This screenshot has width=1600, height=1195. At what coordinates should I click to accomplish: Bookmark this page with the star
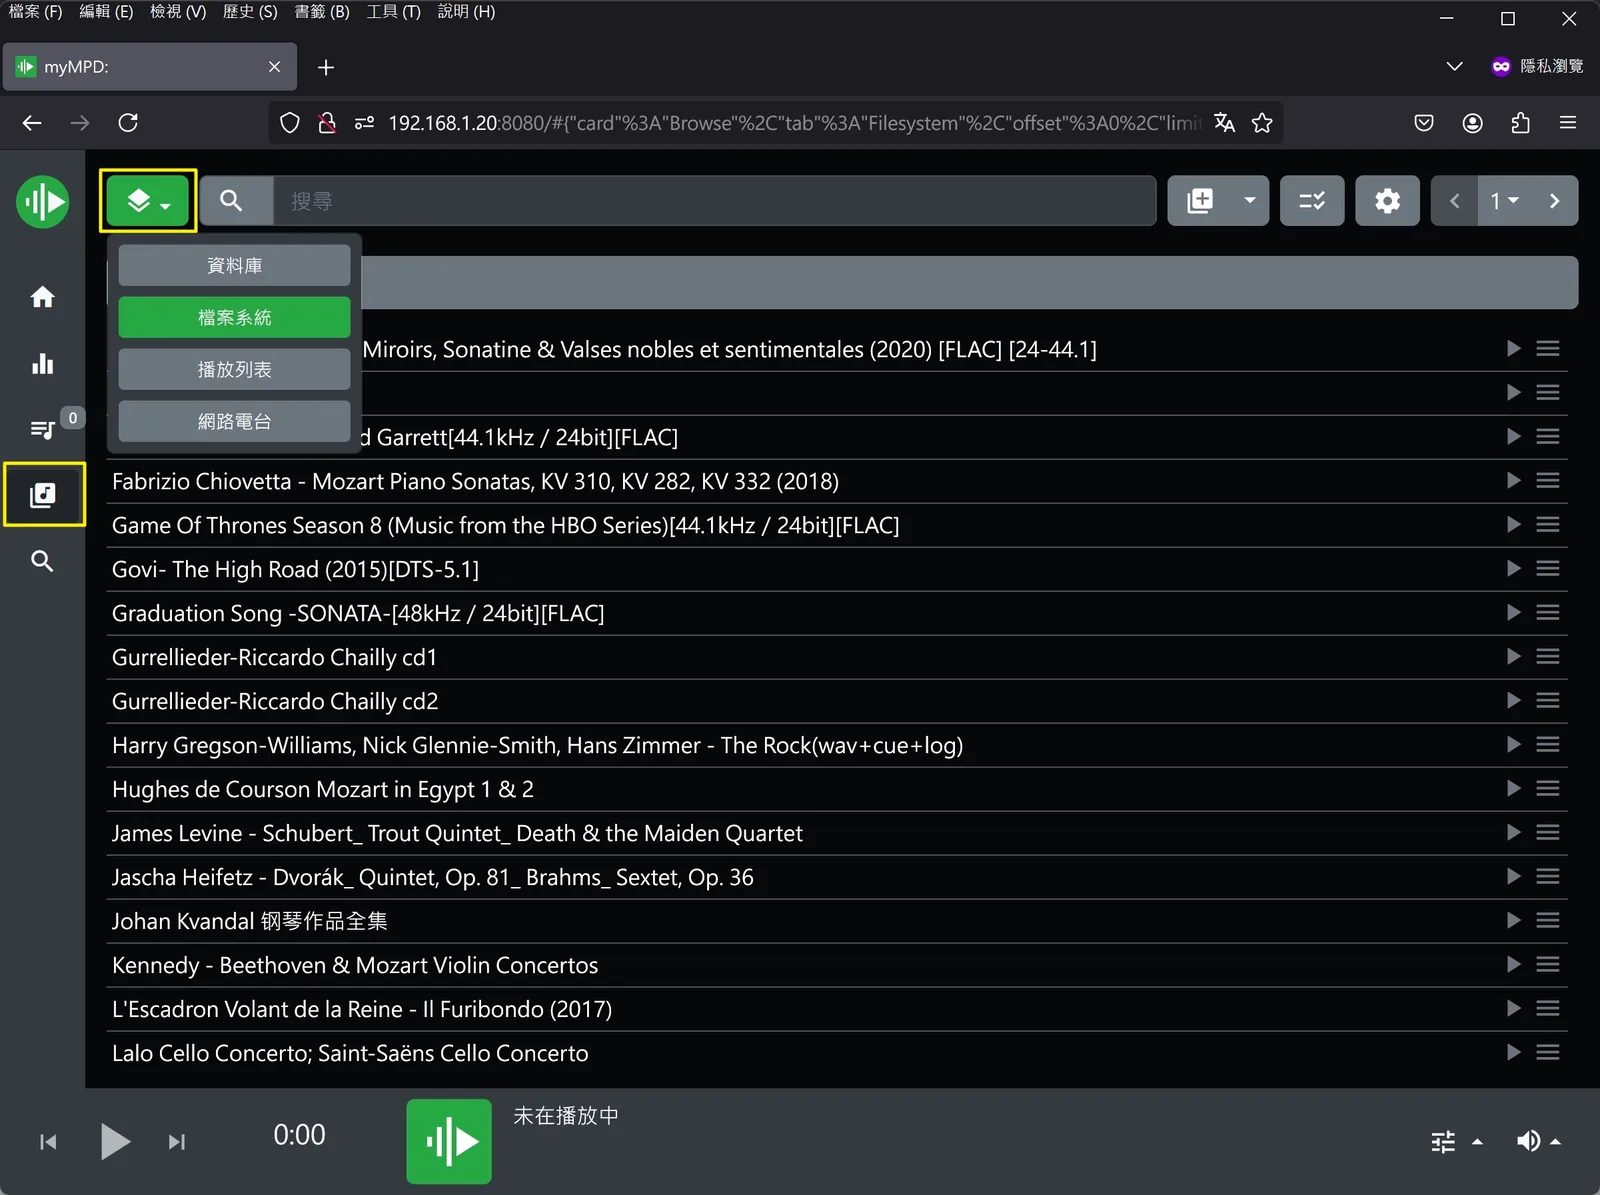tap(1262, 123)
